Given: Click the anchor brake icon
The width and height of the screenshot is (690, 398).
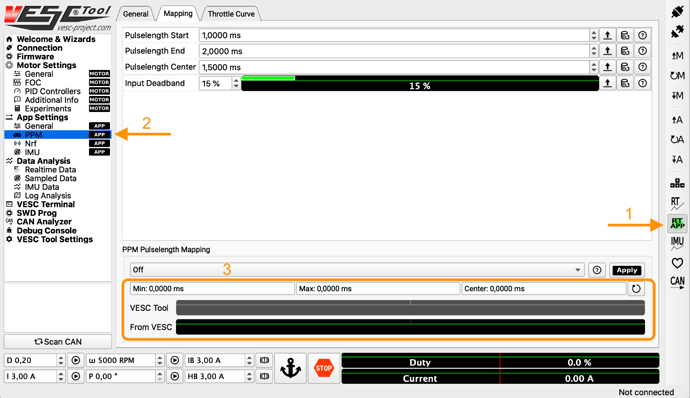Looking at the screenshot, I should tap(290, 368).
